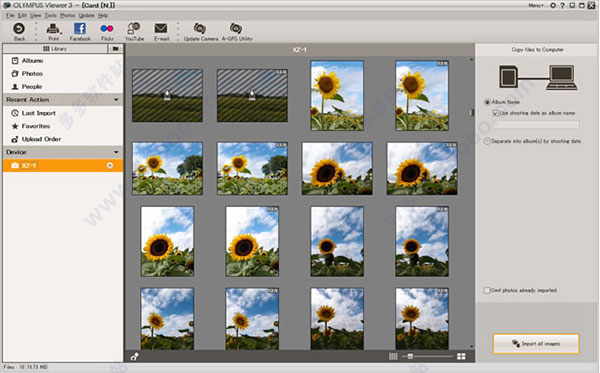The height and width of the screenshot is (373, 600).
Task: Click the Import all images button
Action: coord(536,344)
